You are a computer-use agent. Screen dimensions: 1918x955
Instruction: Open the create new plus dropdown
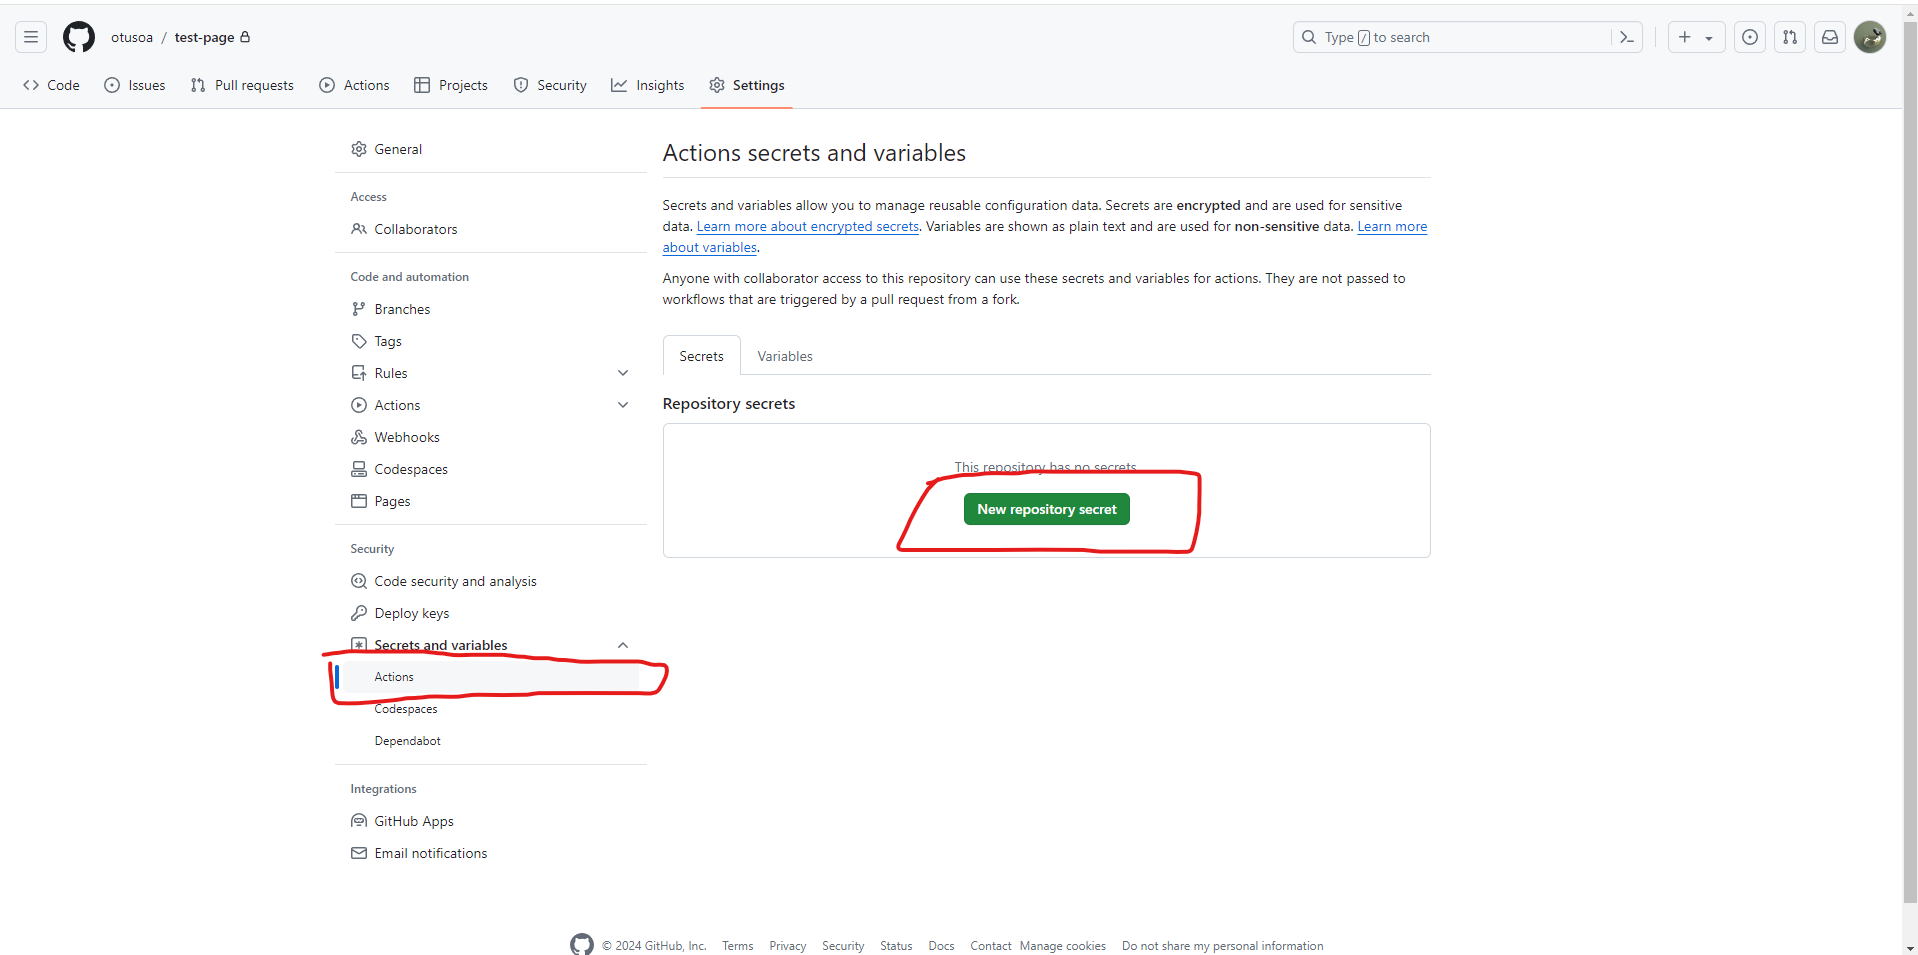click(1695, 37)
